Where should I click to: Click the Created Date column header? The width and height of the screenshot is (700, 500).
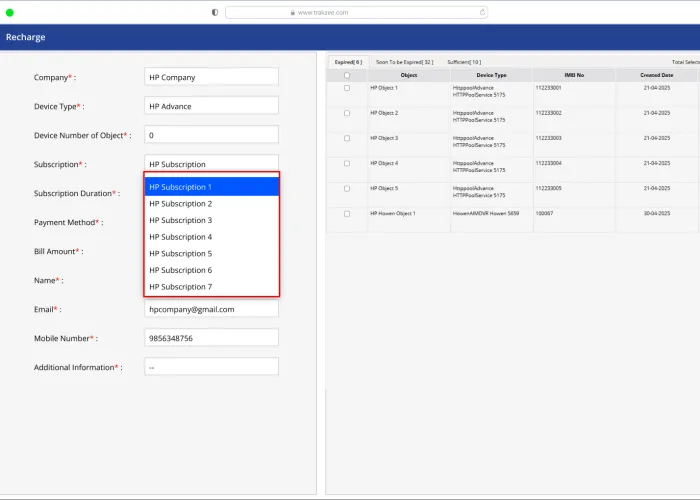656,75
